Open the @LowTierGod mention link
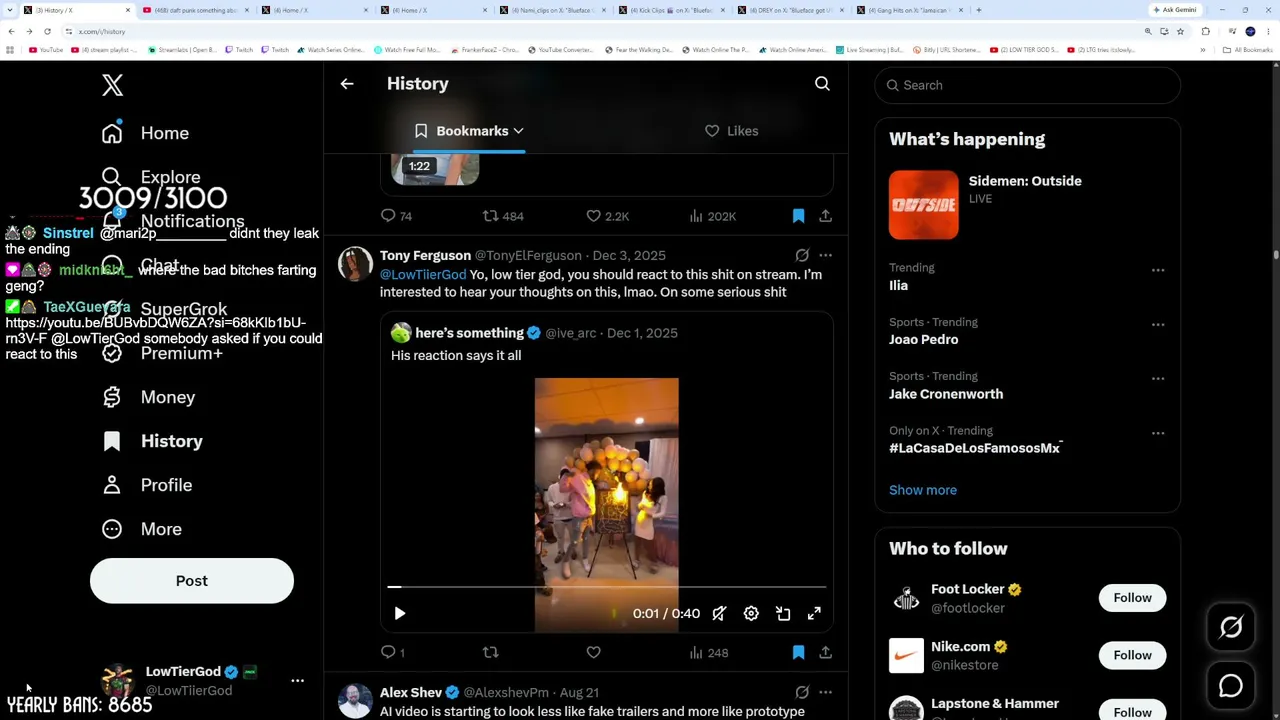Screen dimensions: 1280x720 click(x=423, y=274)
